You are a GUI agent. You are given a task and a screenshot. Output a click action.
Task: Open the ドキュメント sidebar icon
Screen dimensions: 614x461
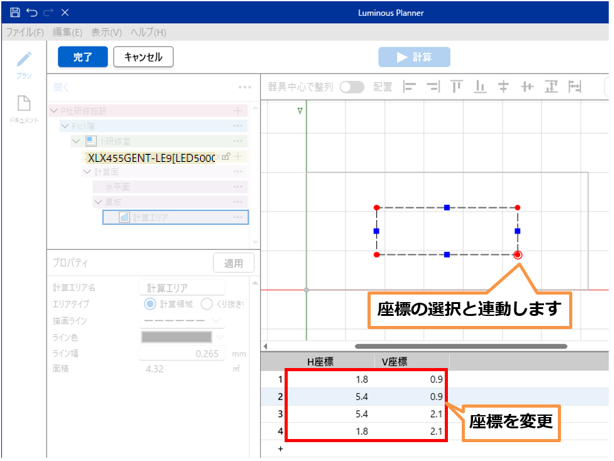[x=24, y=106]
